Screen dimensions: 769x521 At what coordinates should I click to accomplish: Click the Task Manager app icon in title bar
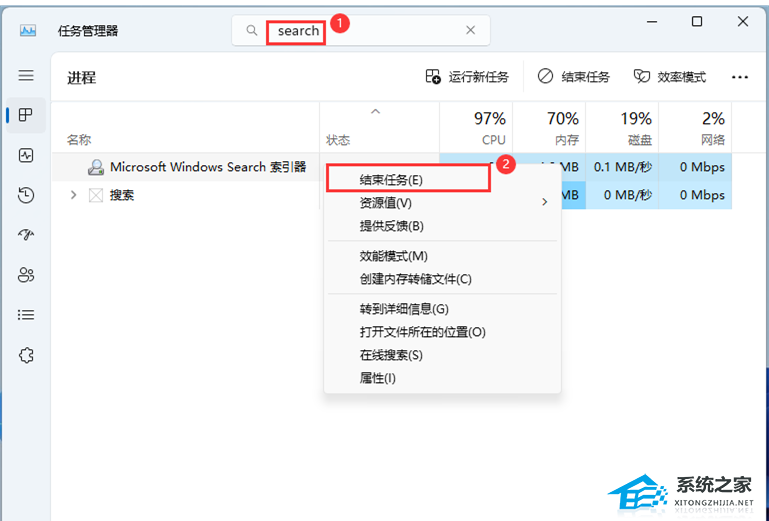point(28,31)
